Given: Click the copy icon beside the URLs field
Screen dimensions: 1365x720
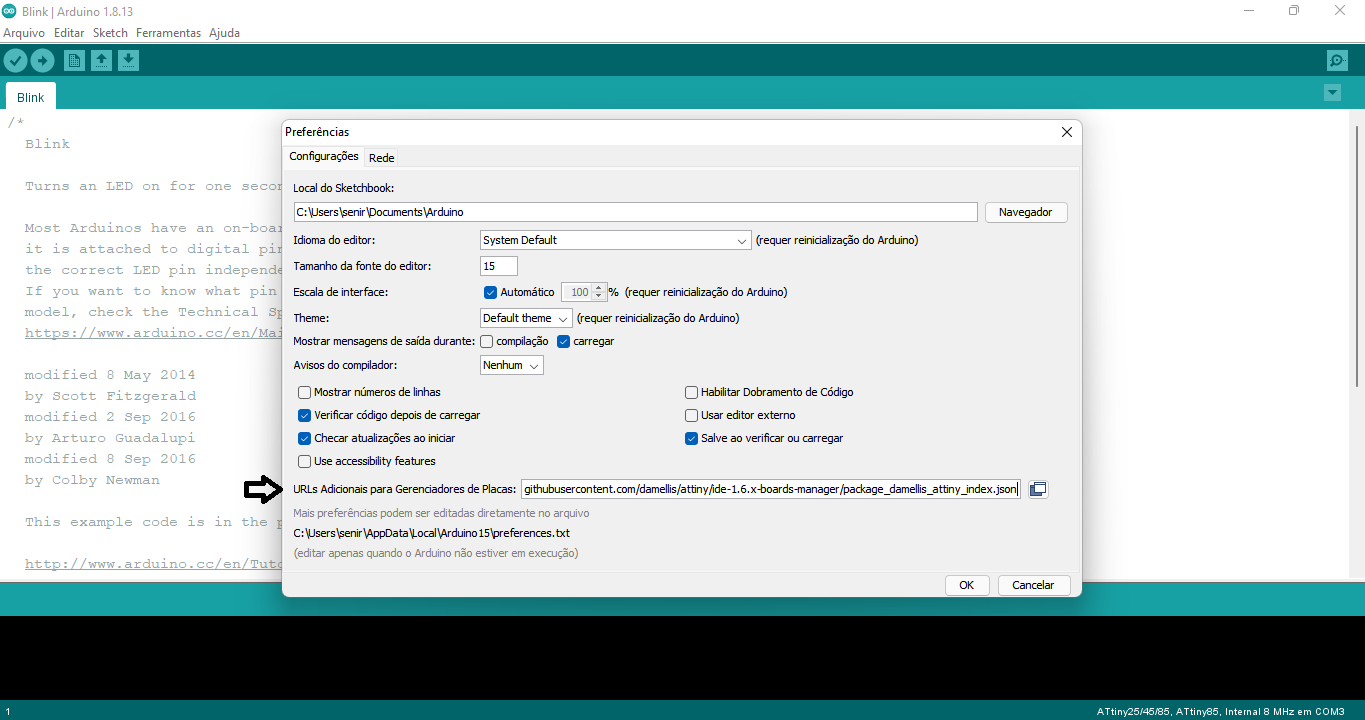Looking at the screenshot, I should point(1037,489).
